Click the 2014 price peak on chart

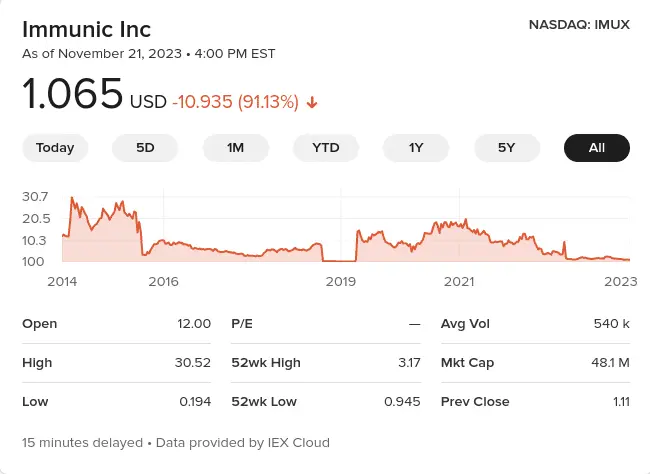click(x=72, y=199)
